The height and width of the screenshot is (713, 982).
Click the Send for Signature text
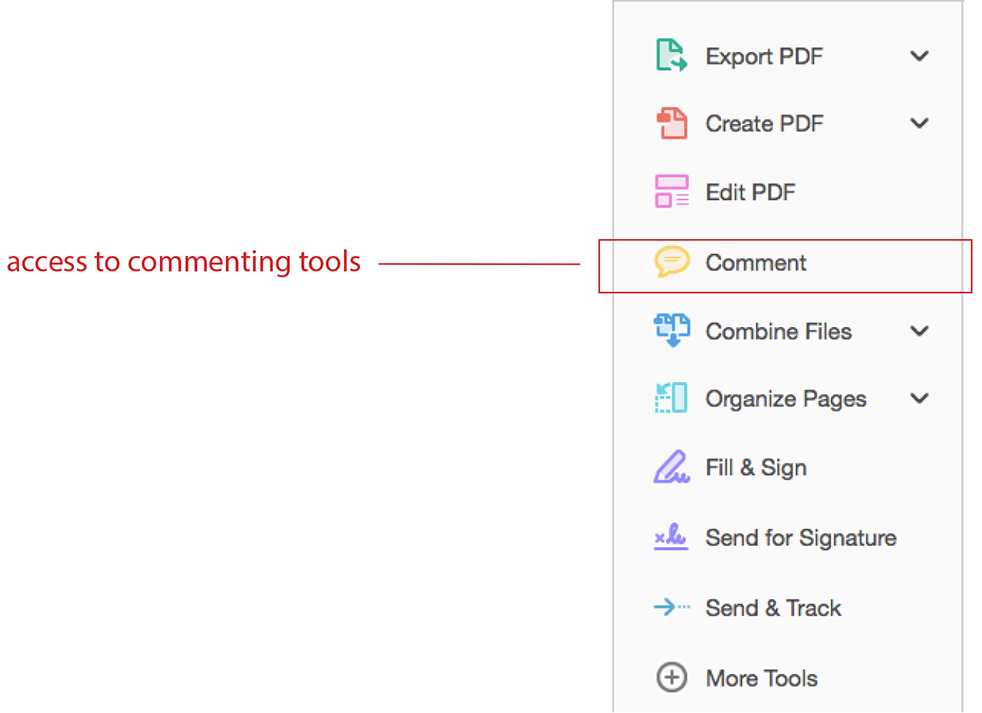(x=801, y=538)
